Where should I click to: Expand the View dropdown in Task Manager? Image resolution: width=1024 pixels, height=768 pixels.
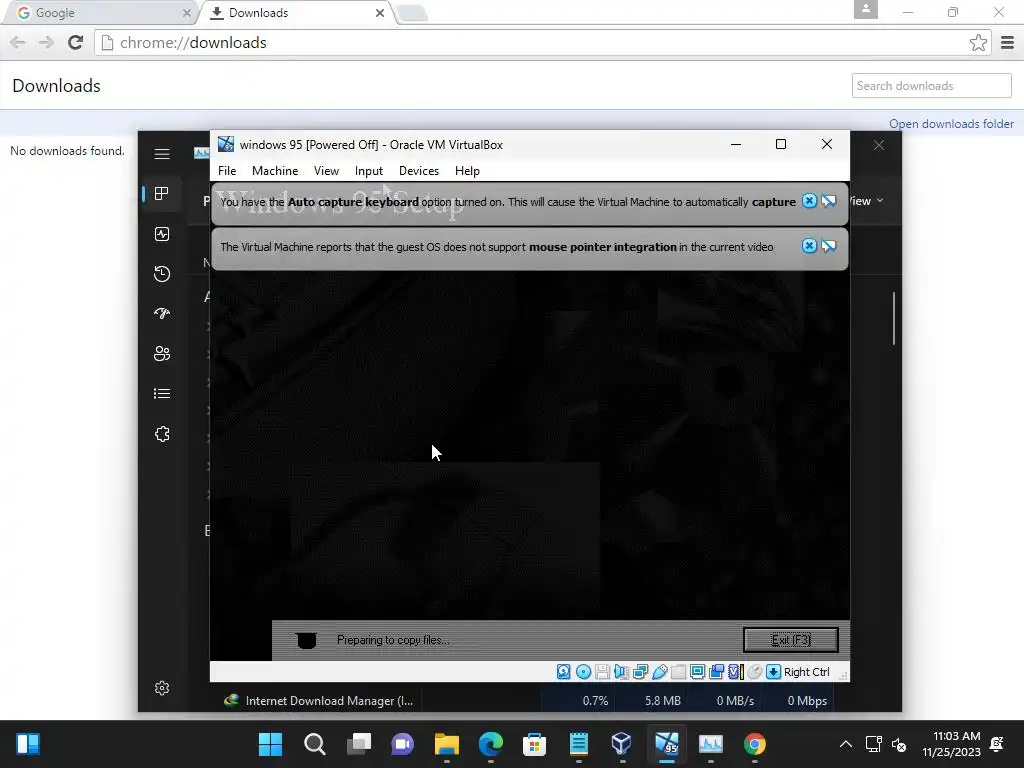[867, 201]
